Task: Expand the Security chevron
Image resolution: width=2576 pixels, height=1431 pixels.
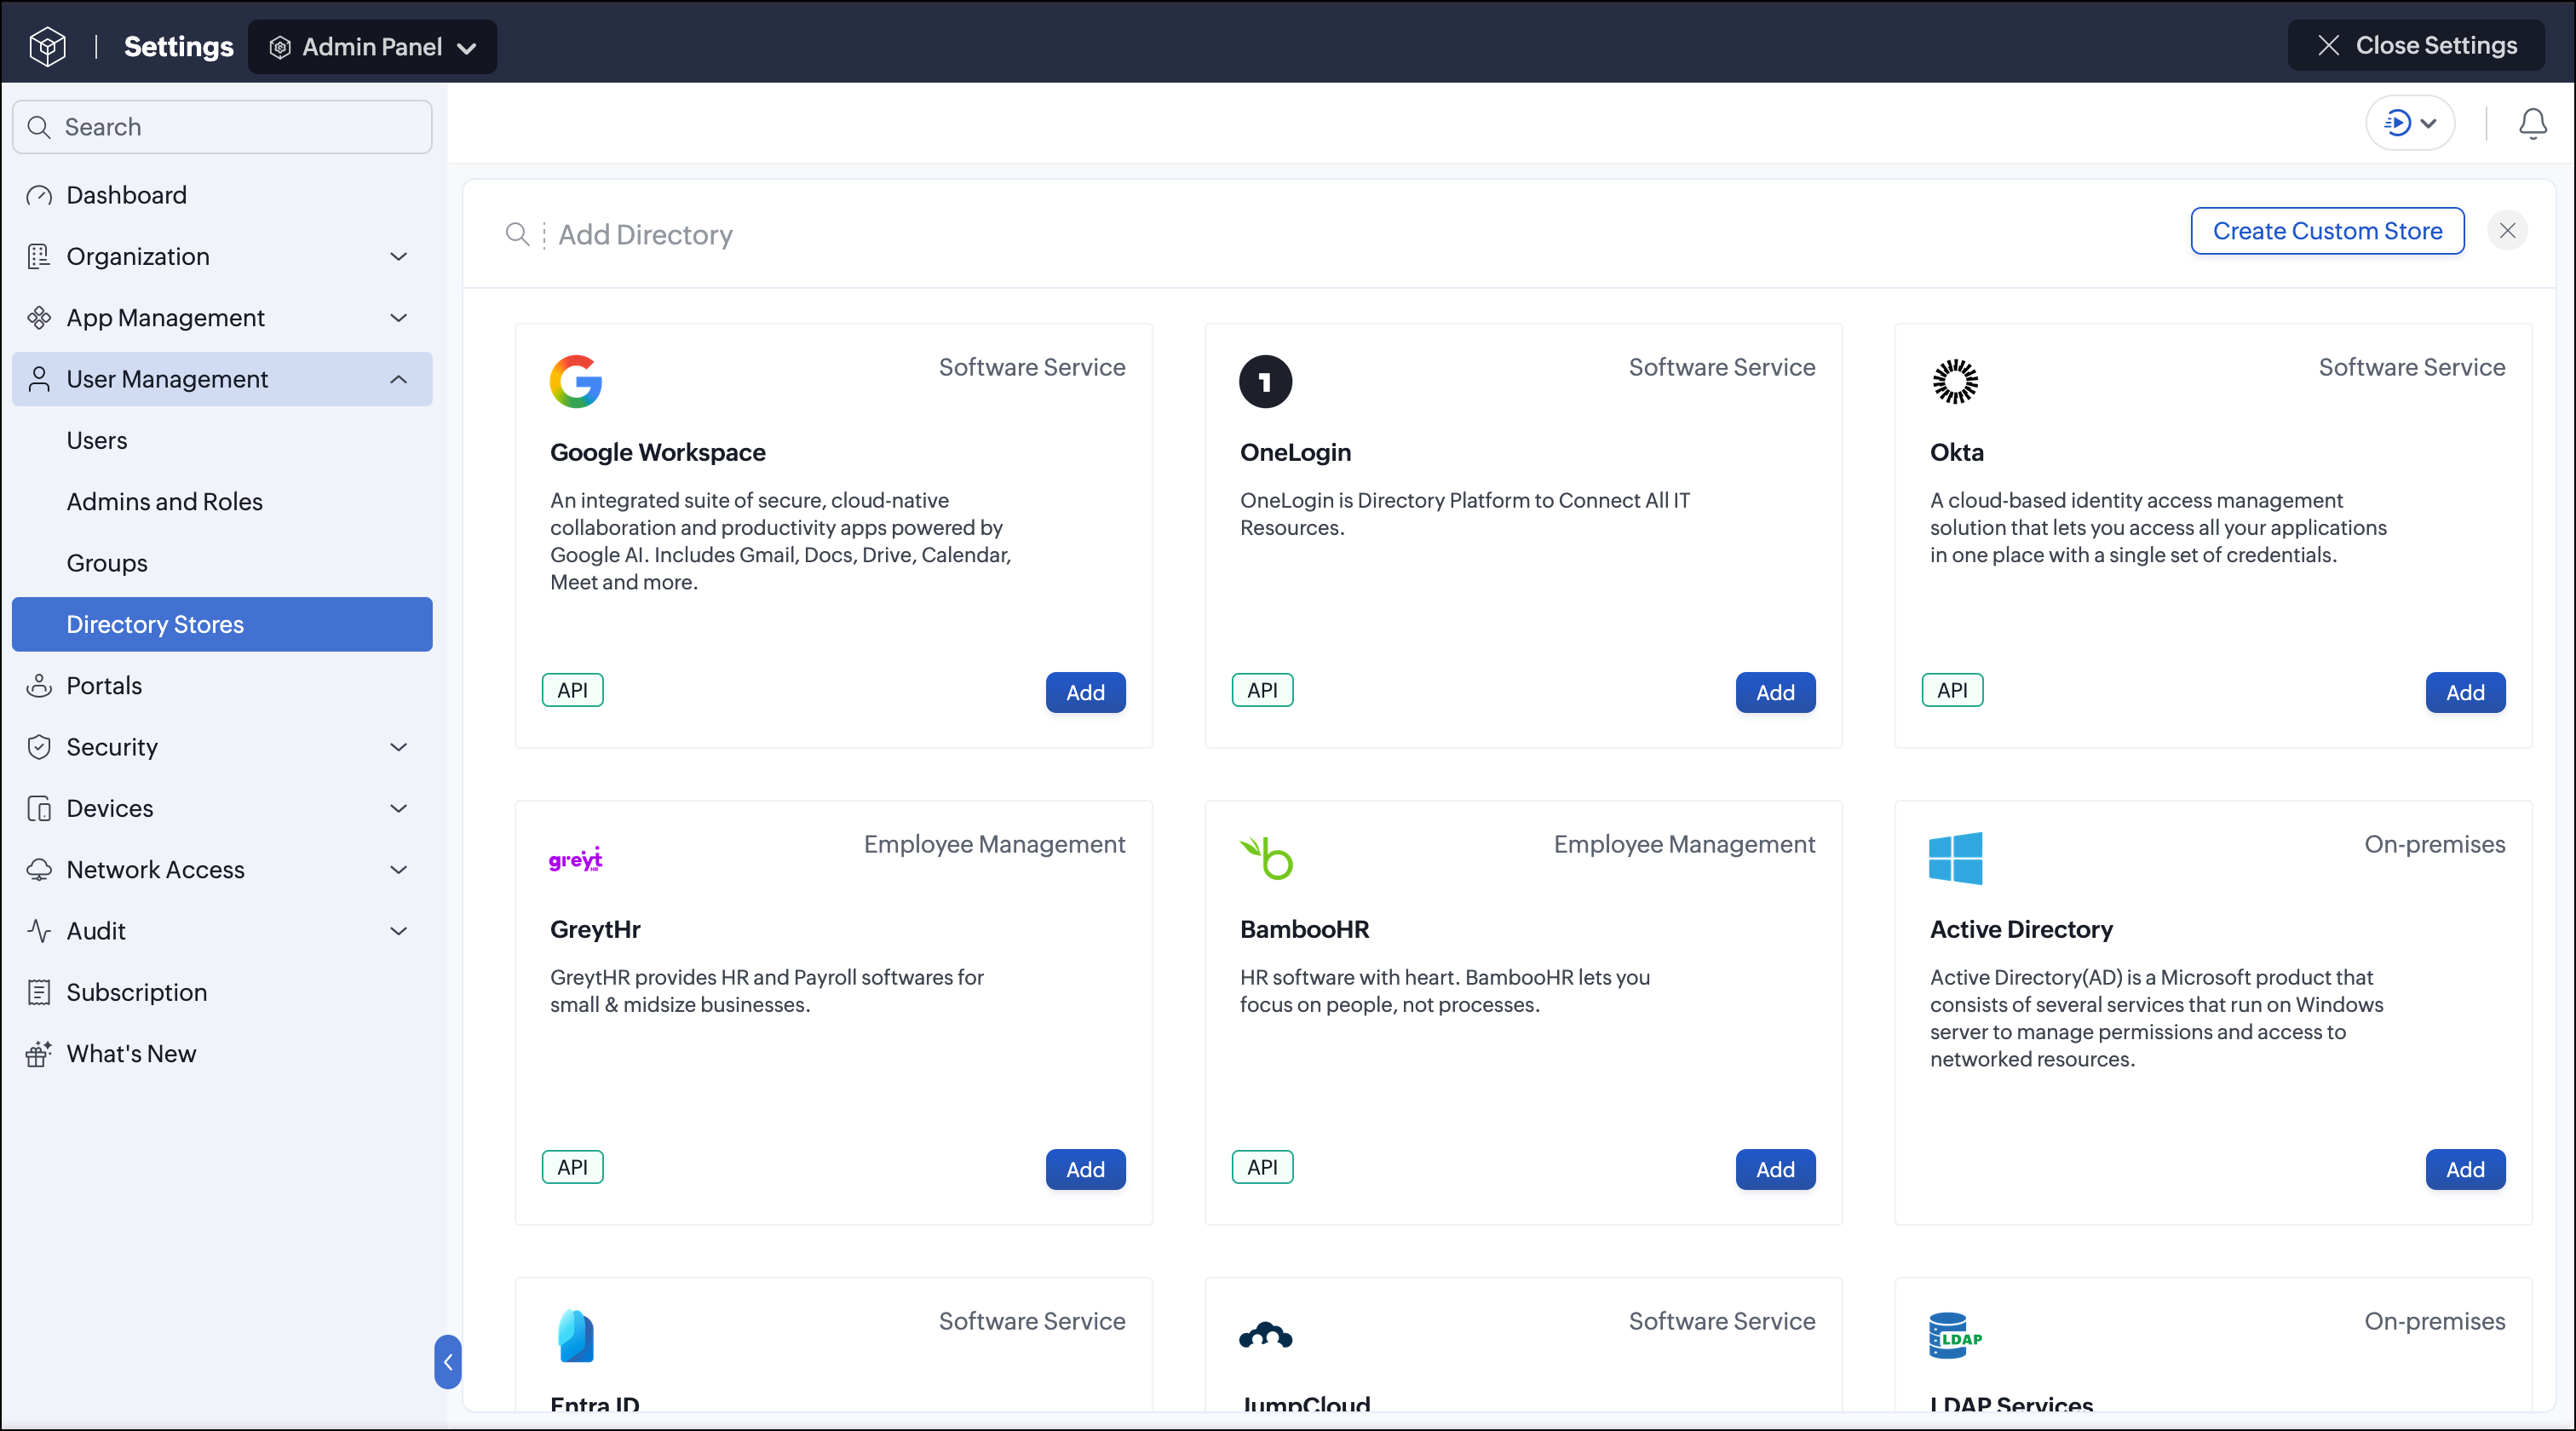Action: tap(398, 747)
